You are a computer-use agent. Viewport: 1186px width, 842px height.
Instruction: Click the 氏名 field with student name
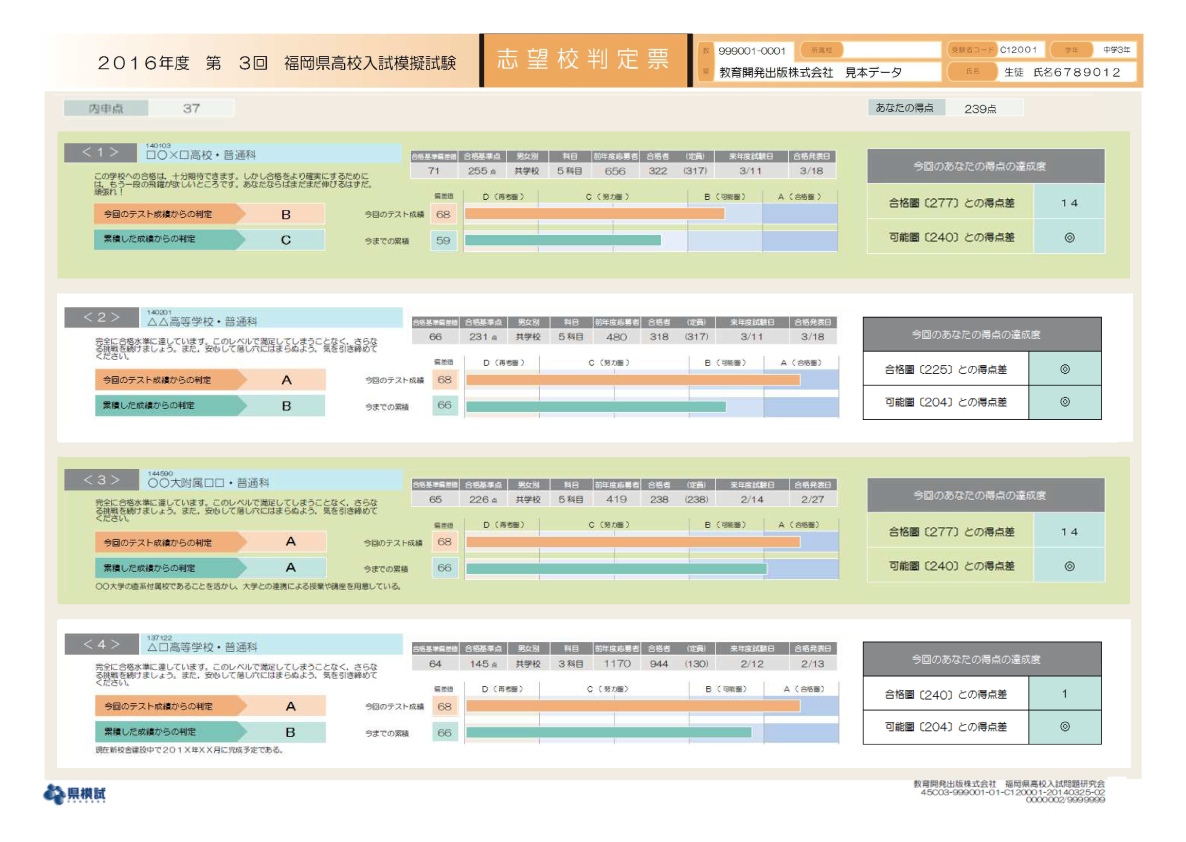click(1067, 72)
